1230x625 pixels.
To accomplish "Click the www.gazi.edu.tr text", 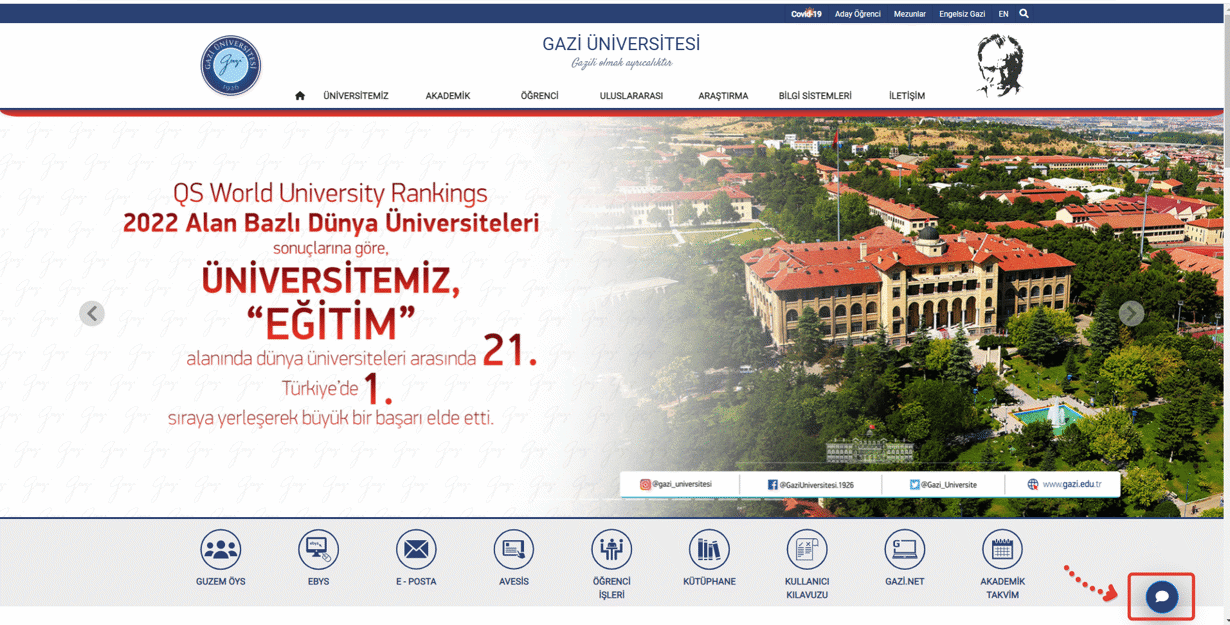I will (1072, 484).
